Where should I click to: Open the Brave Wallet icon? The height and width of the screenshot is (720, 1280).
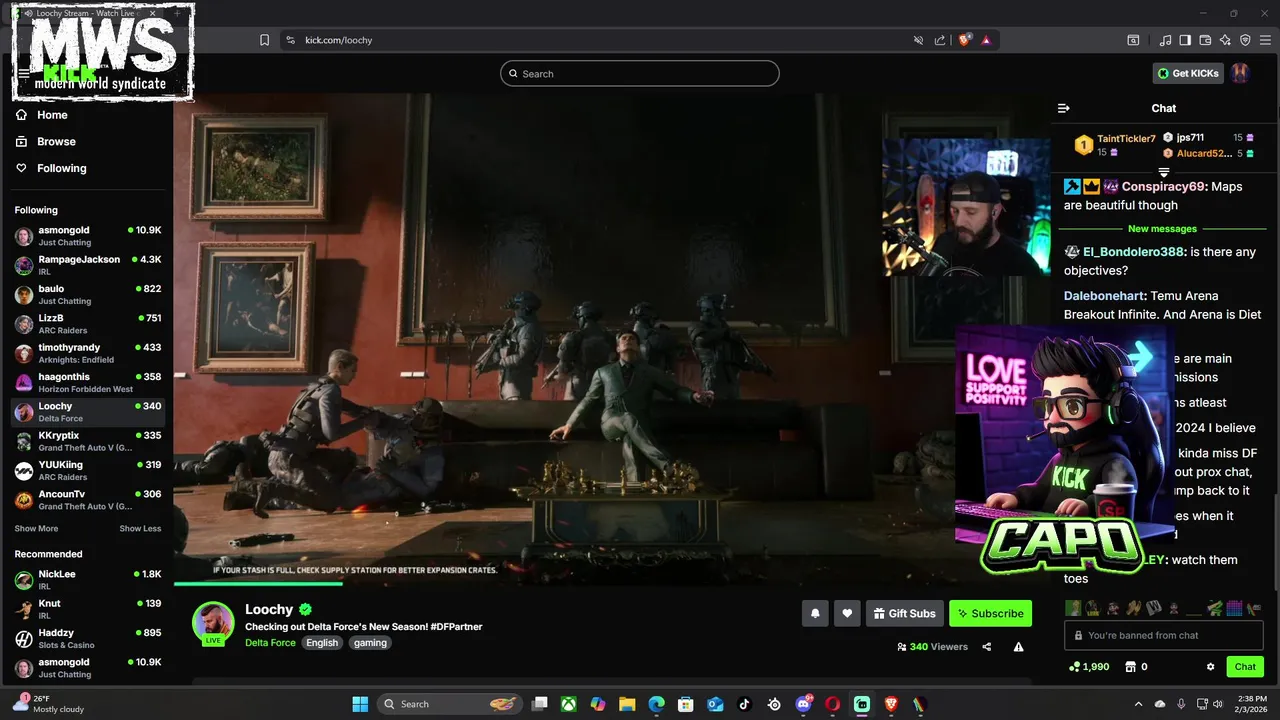coord(1205,40)
